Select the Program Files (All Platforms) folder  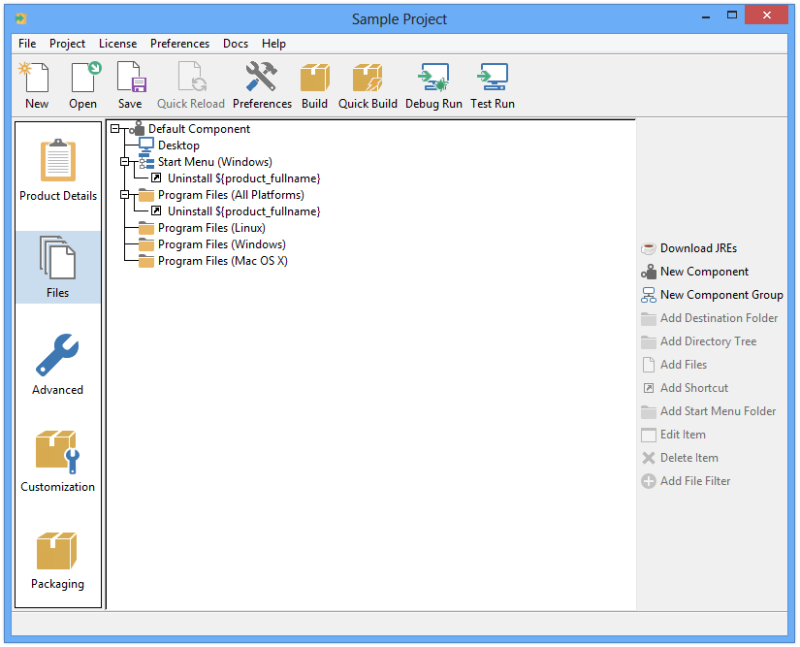231,195
